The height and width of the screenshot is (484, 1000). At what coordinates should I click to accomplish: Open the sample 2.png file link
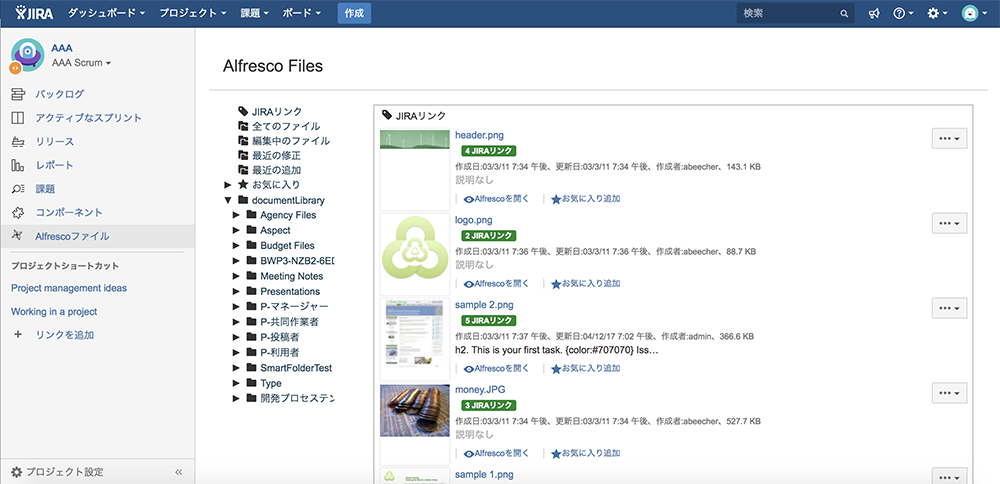click(484, 304)
